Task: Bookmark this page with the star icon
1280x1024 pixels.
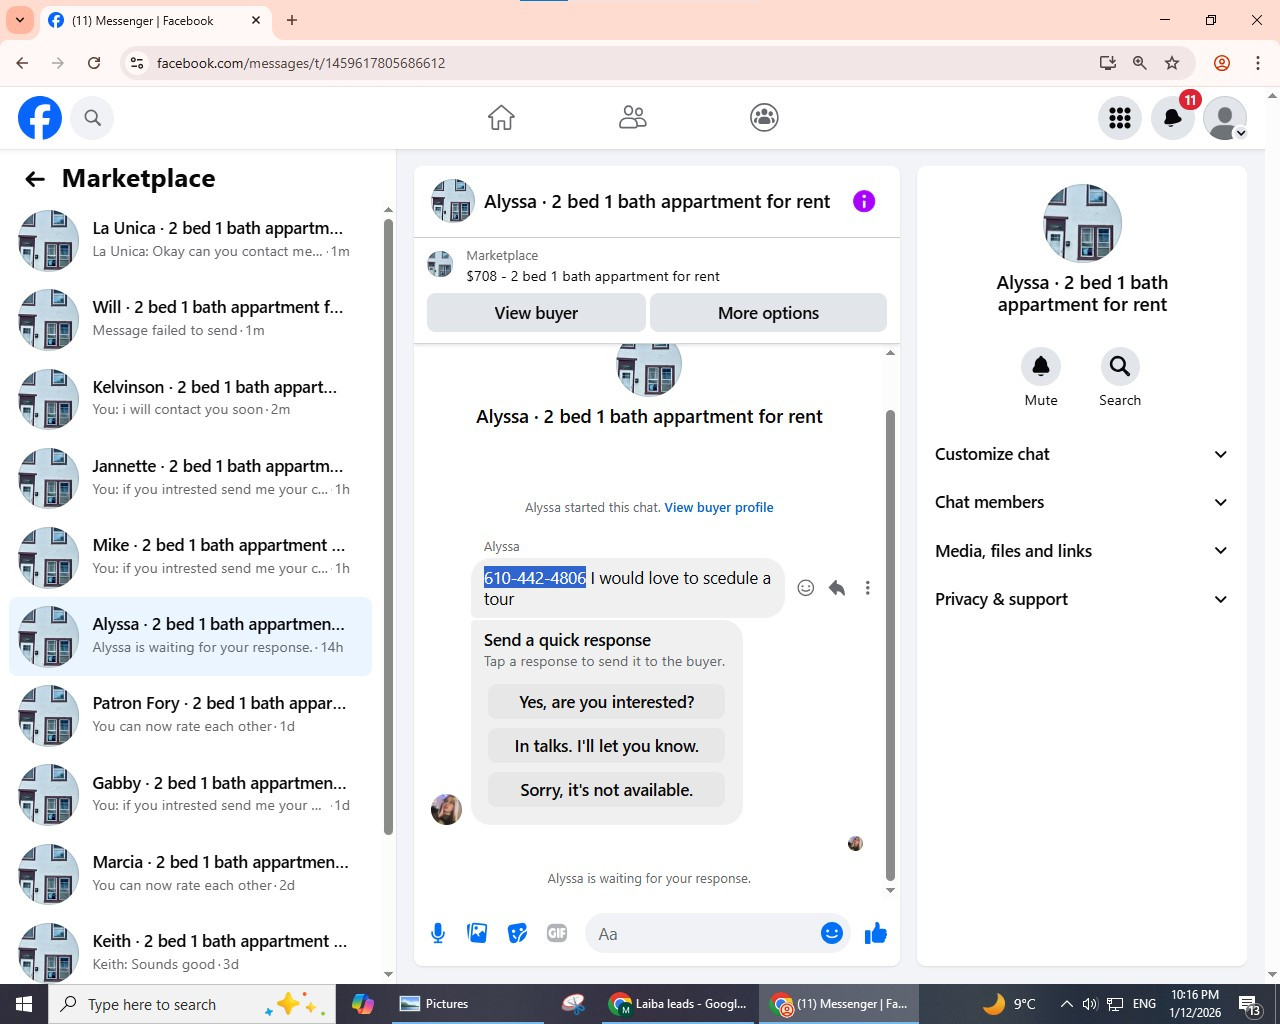Action: [x=1172, y=63]
